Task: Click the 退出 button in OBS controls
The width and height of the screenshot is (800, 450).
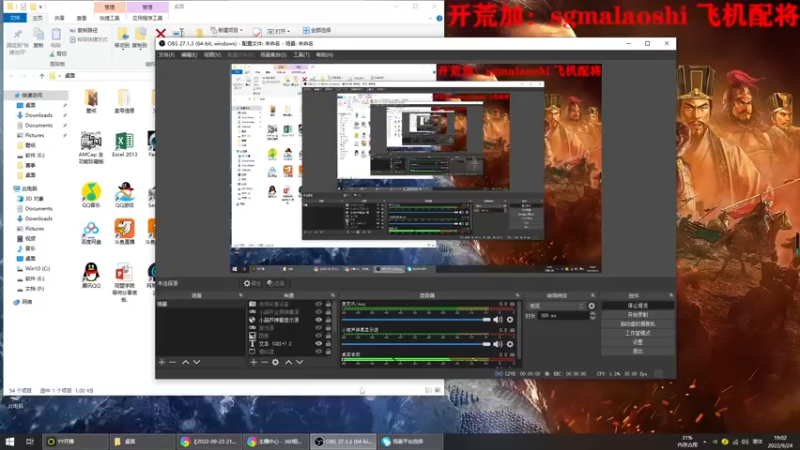Action: coord(638,351)
